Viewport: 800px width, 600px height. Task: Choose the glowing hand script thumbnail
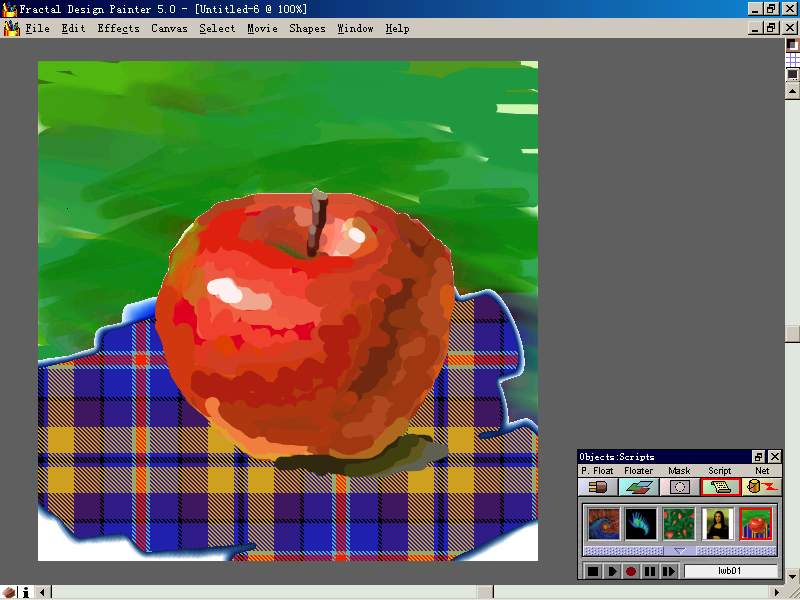pyautogui.click(x=641, y=524)
